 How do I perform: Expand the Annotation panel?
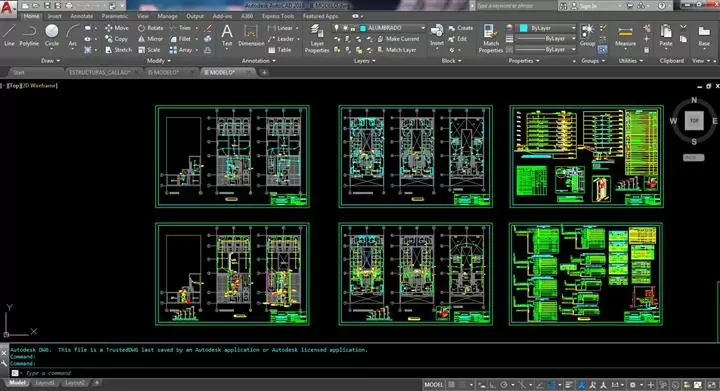pyautogui.click(x=259, y=61)
